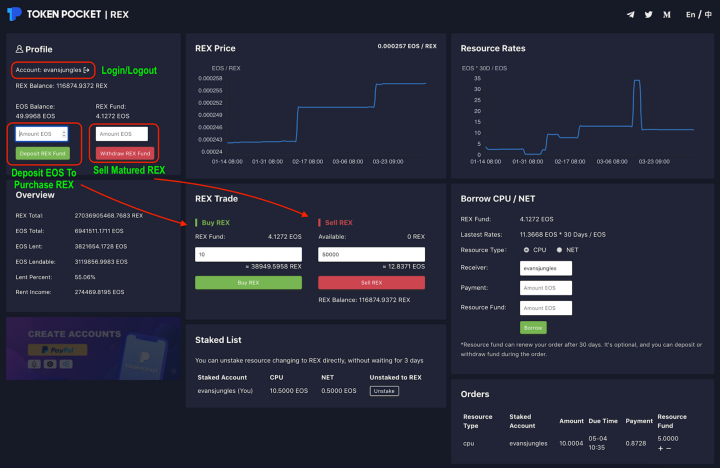
Task: Click the PayPal button in the Create Accounts banner
Action: pos(57,350)
